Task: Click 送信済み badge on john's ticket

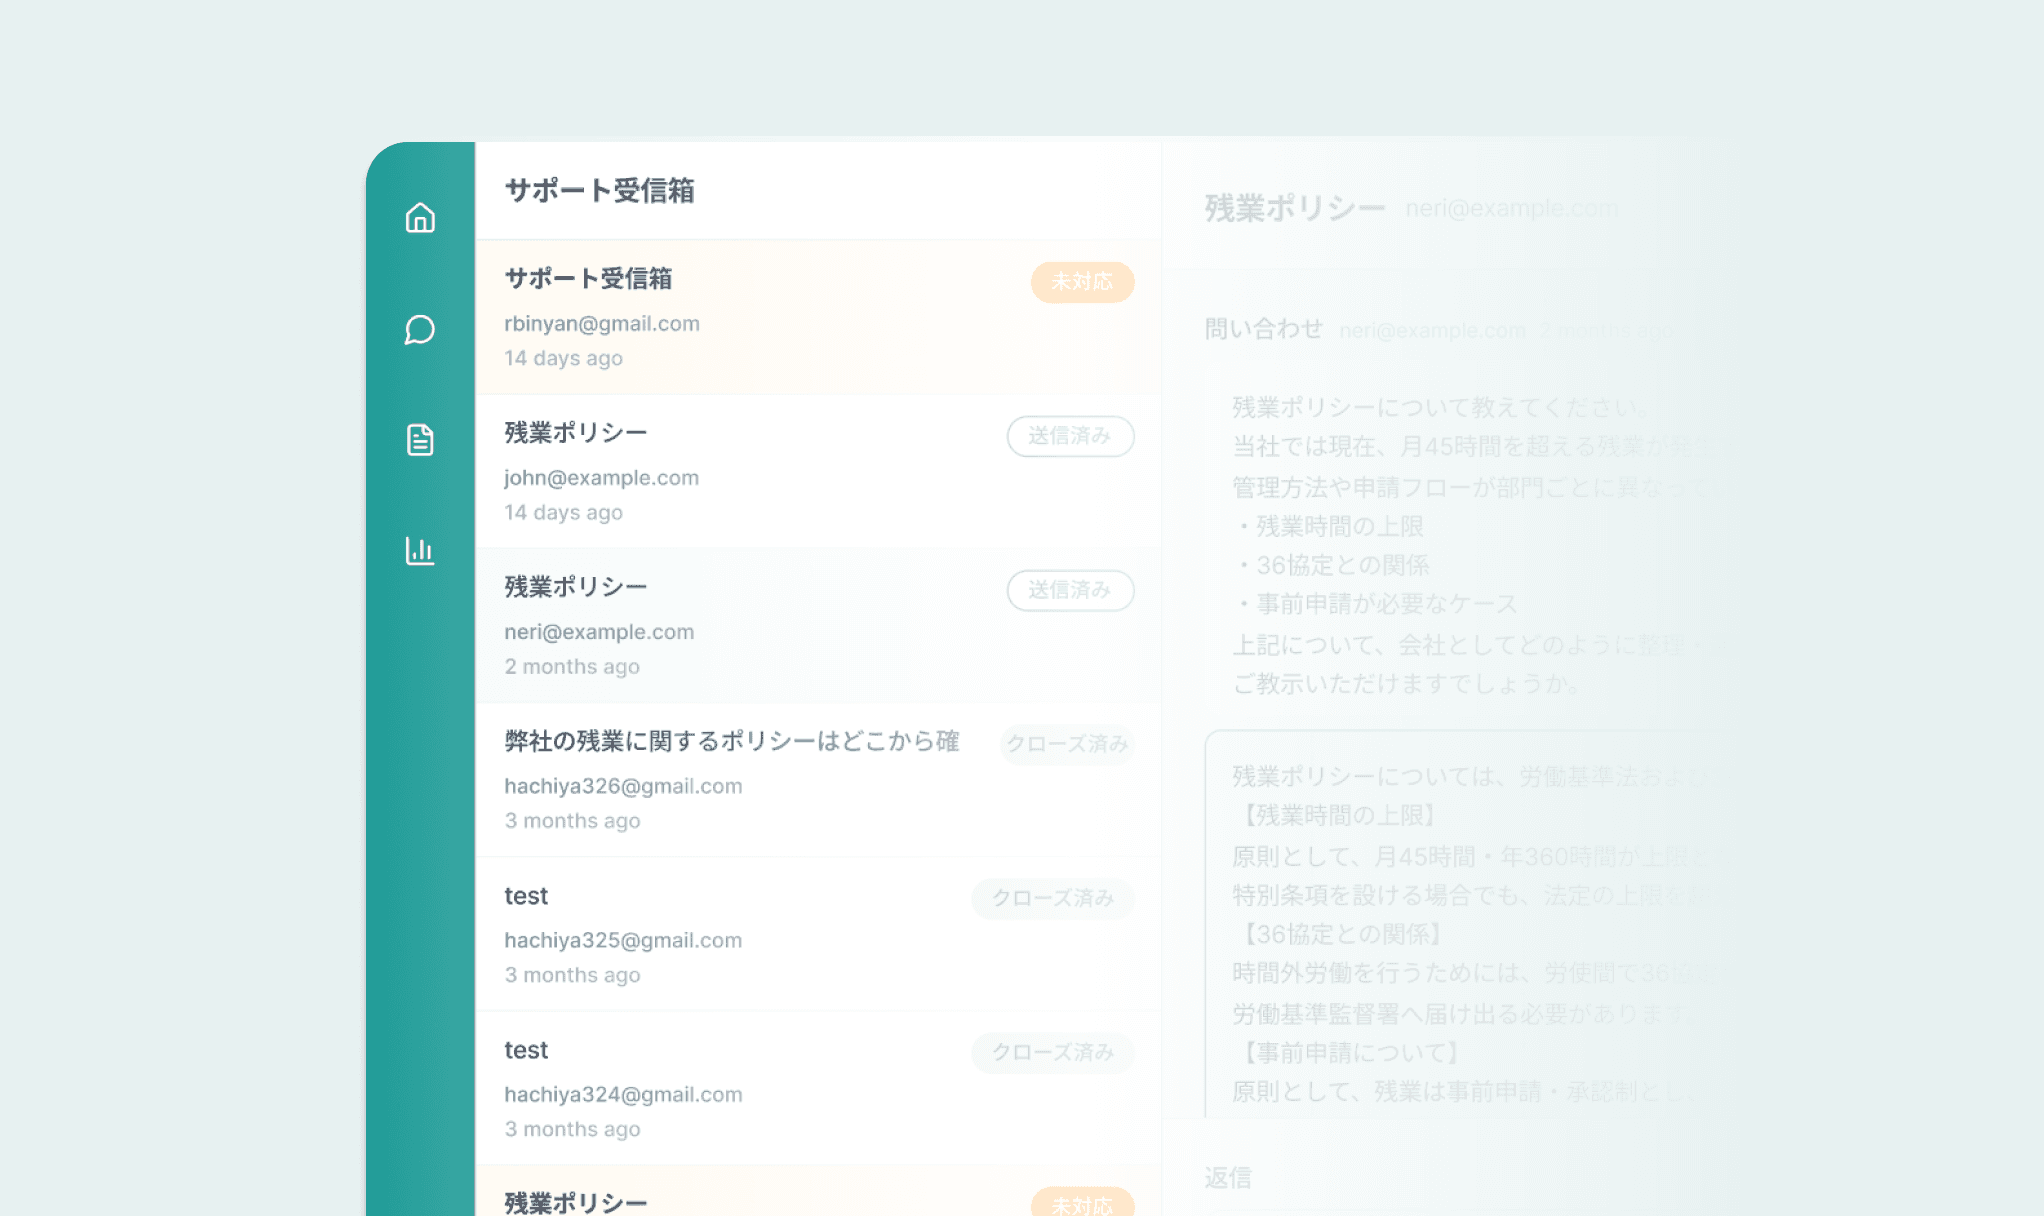Action: (x=1070, y=436)
